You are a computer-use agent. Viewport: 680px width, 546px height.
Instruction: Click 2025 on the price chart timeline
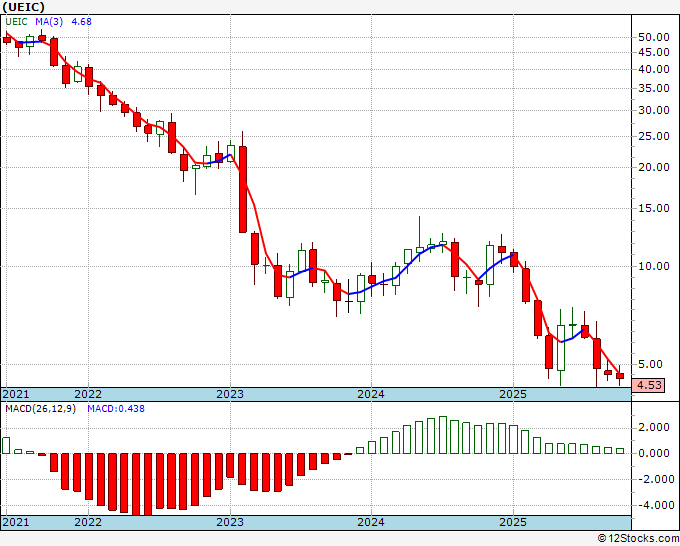tap(513, 394)
